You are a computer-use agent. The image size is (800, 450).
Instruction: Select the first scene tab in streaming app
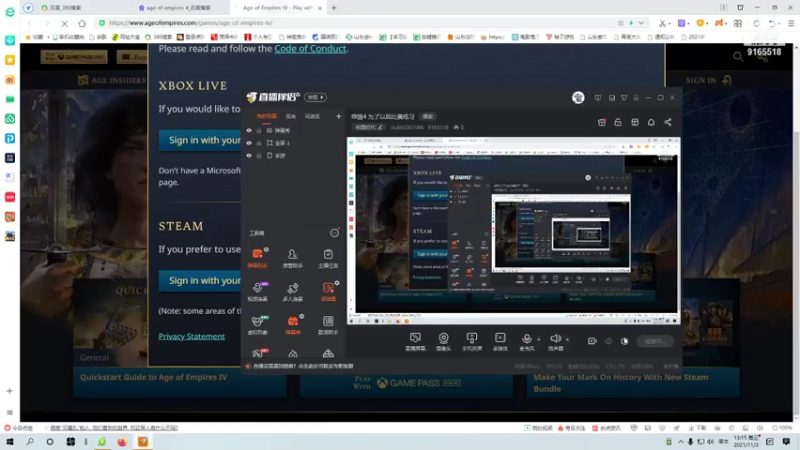[x=266, y=116]
